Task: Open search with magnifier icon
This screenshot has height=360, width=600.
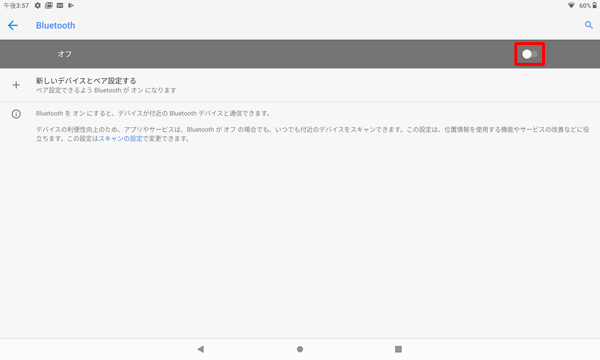Action: pyautogui.click(x=589, y=26)
